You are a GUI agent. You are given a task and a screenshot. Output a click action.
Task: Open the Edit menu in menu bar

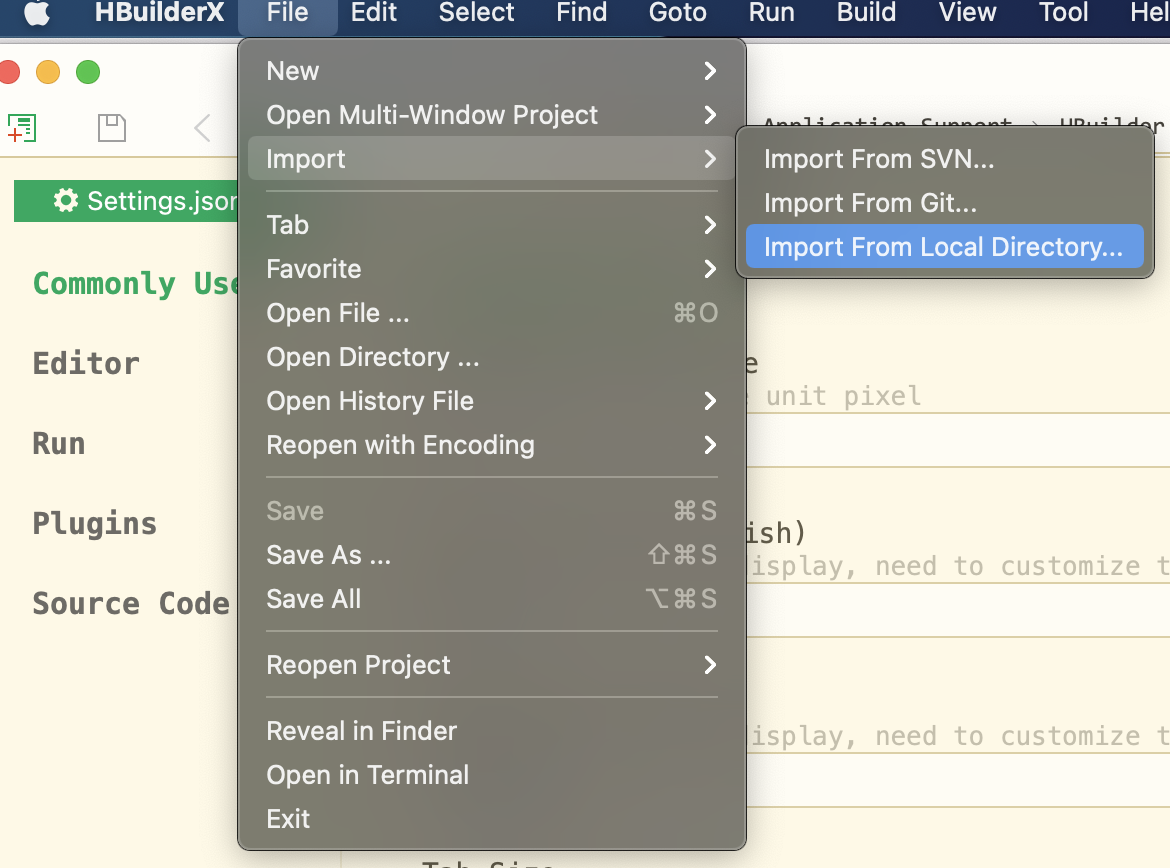373,13
